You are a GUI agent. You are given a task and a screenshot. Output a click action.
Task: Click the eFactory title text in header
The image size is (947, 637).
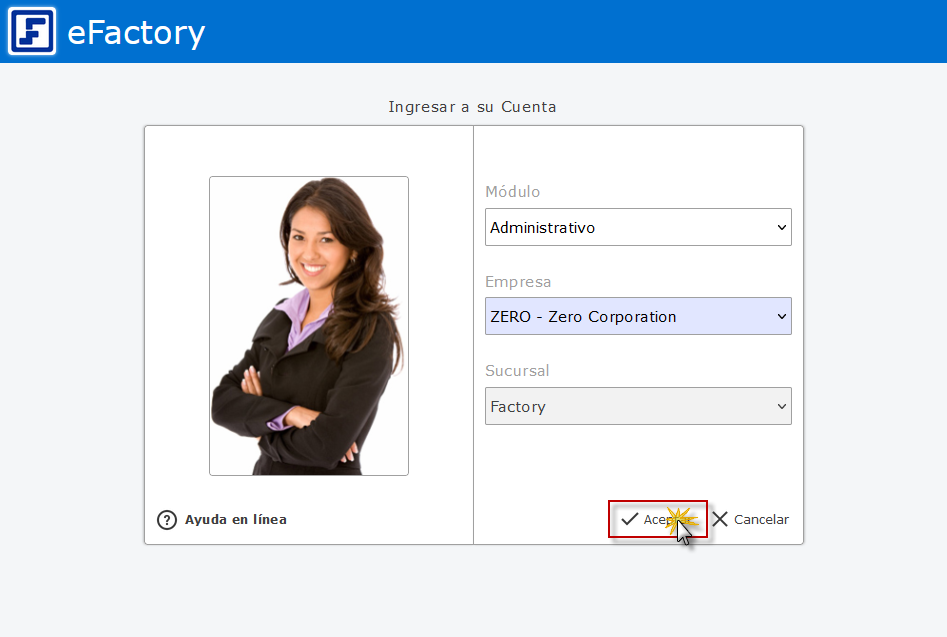(136, 33)
